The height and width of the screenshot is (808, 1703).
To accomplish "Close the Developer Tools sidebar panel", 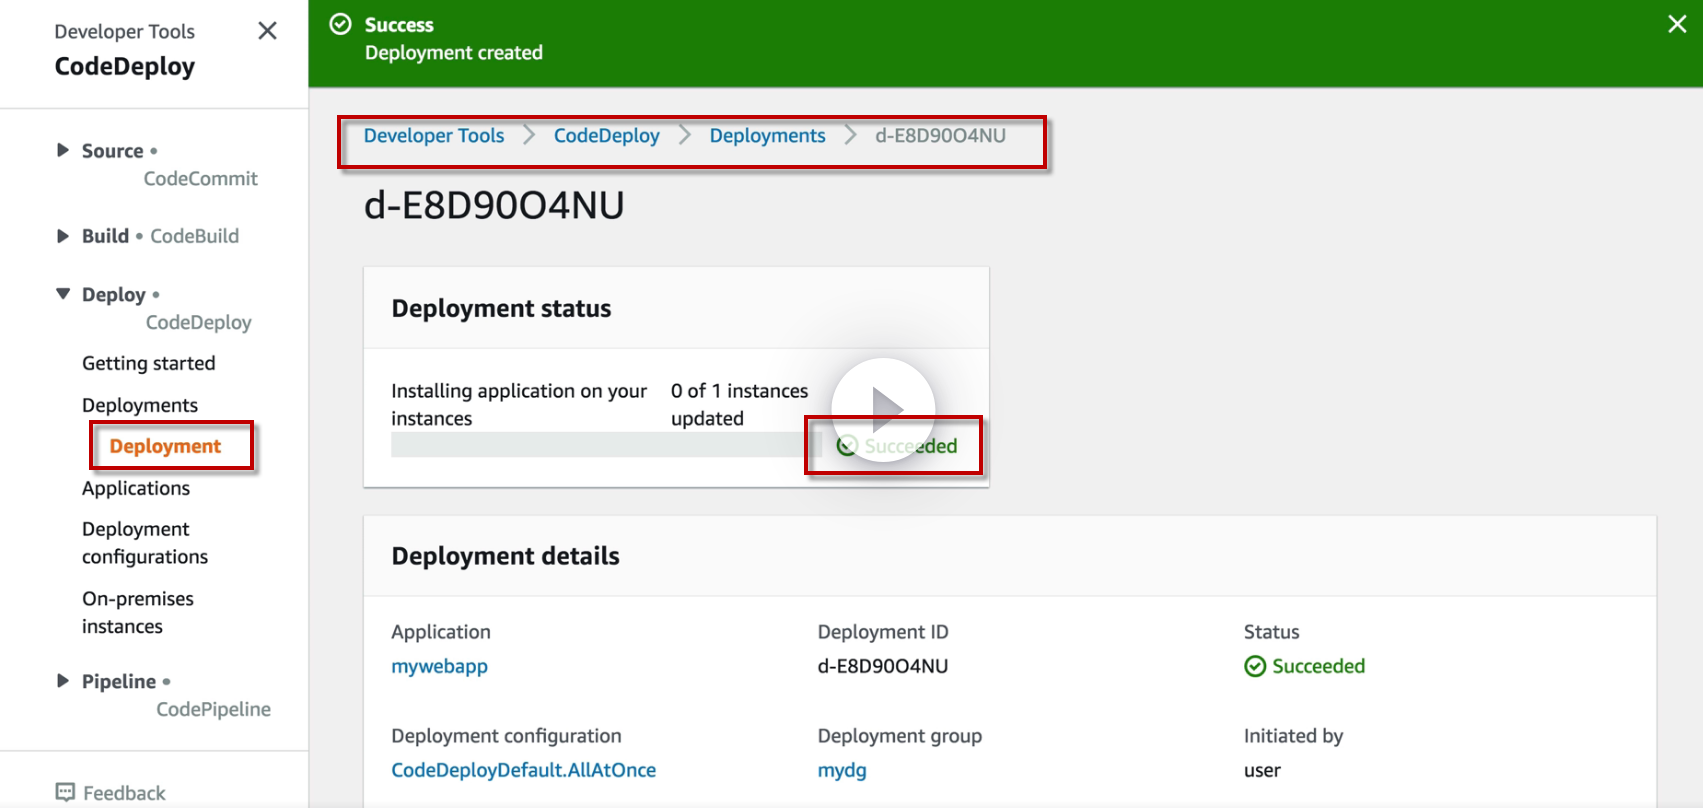I will click(x=267, y=31).
